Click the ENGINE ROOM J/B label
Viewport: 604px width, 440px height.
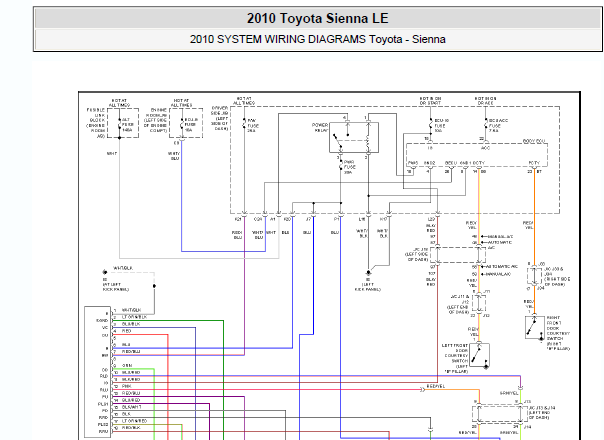tap(156, 120)
